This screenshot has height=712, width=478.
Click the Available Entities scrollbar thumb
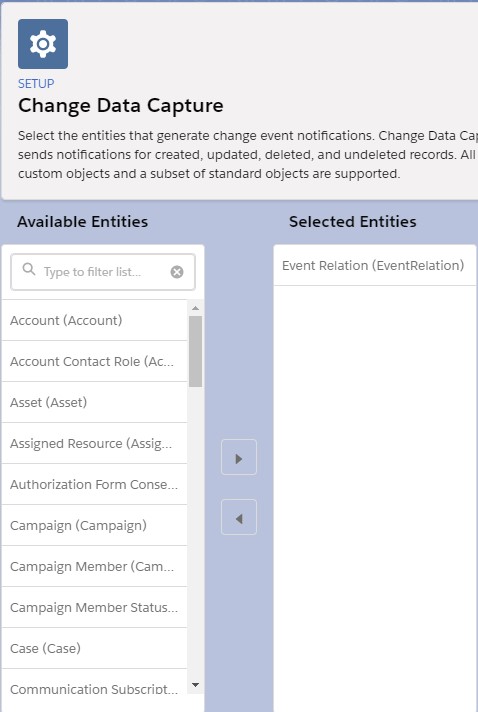click(196, 351)
